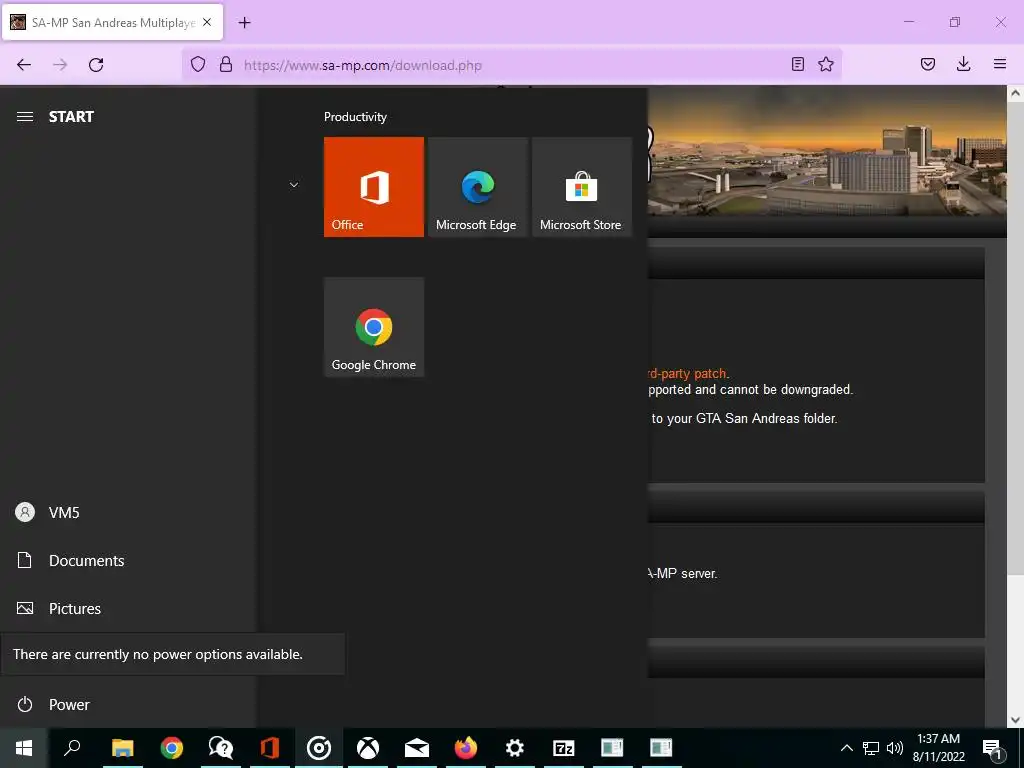
Task: Launch Microsoft Edge from Start tiles
Action: point(477,187)
